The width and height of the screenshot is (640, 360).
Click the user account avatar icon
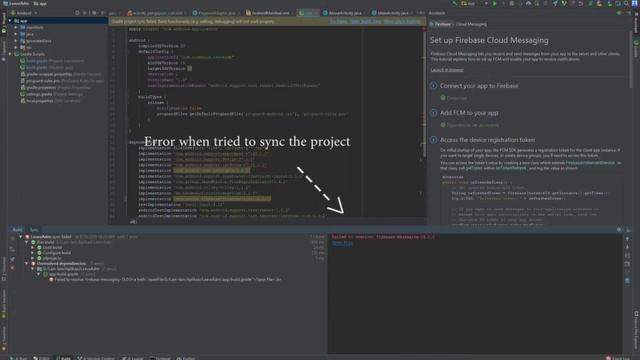[635, 3]
